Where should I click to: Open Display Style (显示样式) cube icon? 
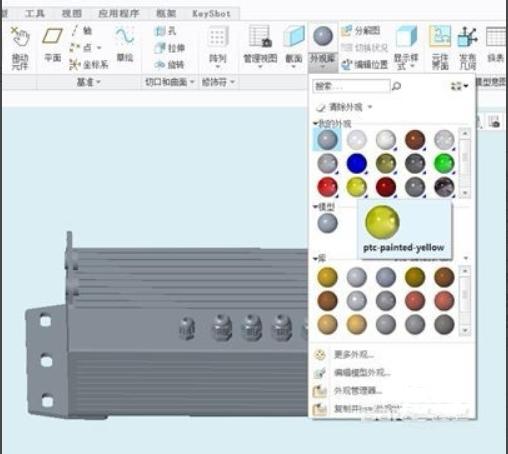tap(406, 36)
